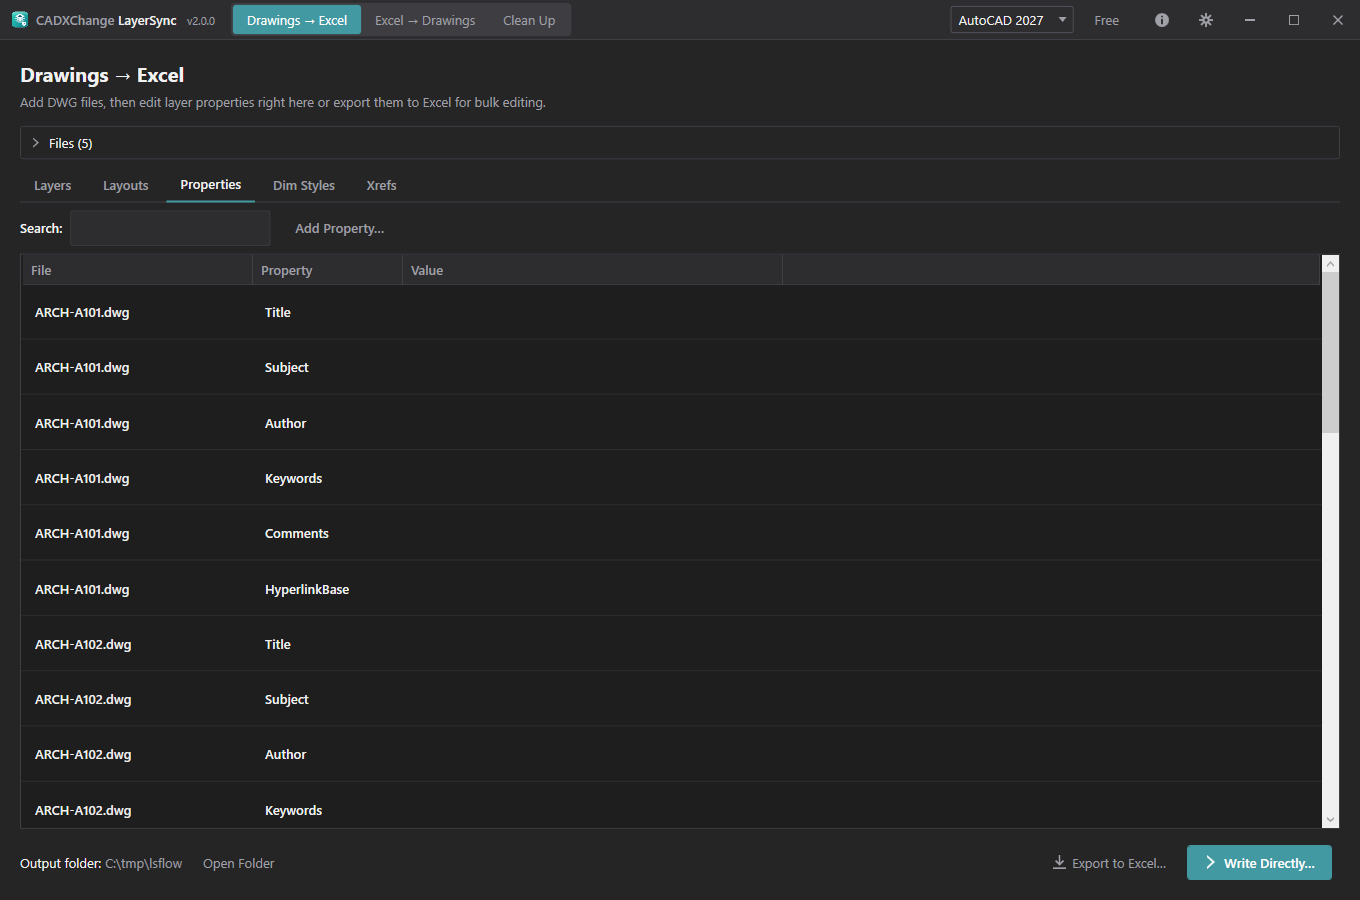Viewport: 1360px width, 900px height.
Task: Select the ARCH-A102.dwg Title property row
Action: 671,644
